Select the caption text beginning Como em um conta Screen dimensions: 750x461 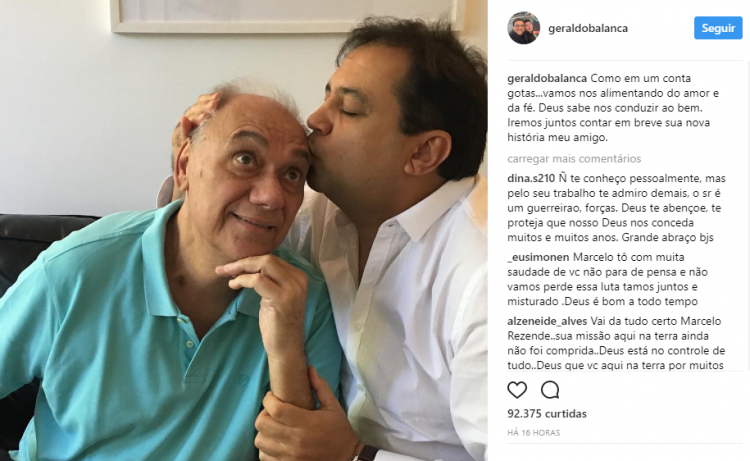point(614,108)
